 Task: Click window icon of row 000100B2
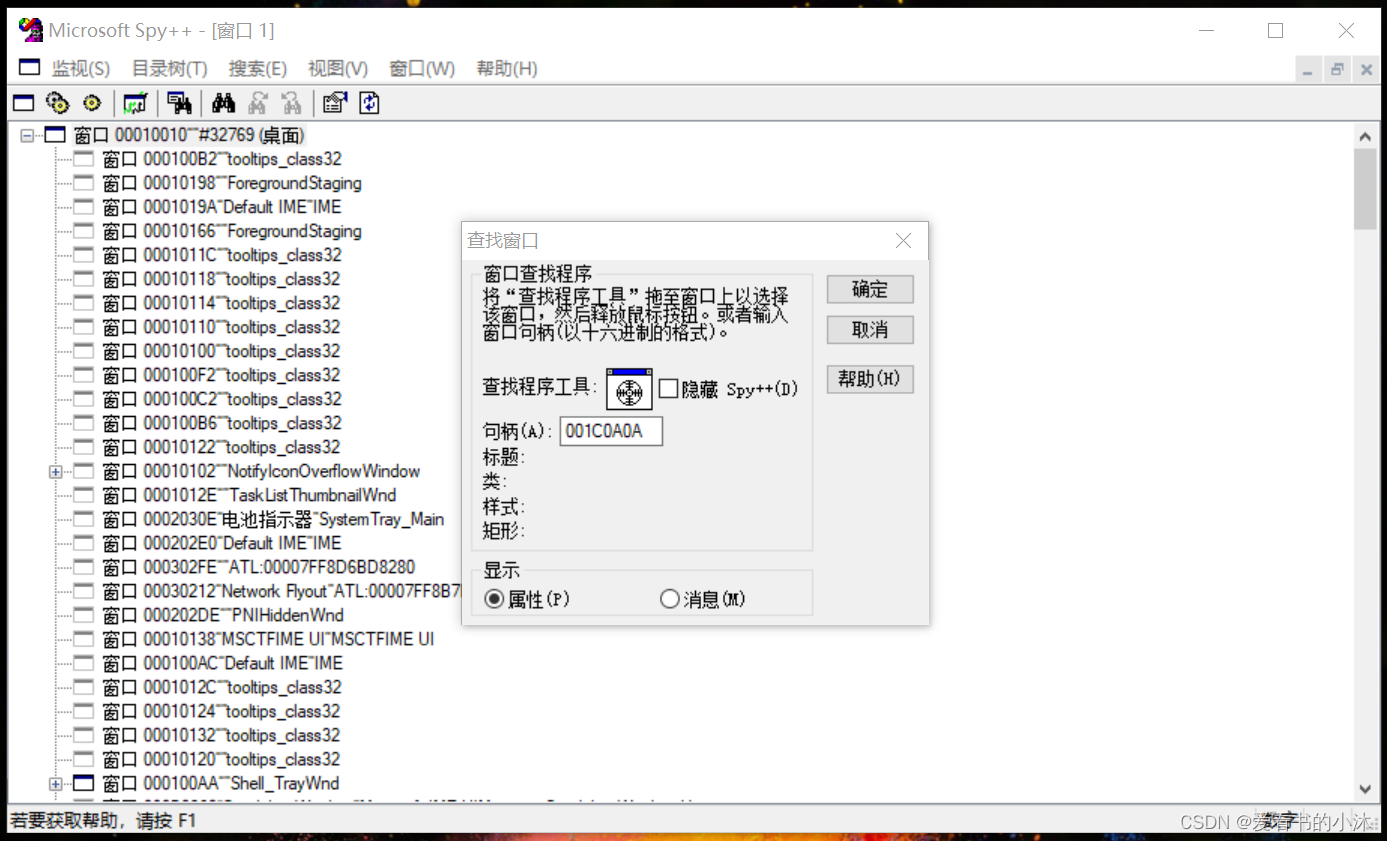[x=84, y=159]
